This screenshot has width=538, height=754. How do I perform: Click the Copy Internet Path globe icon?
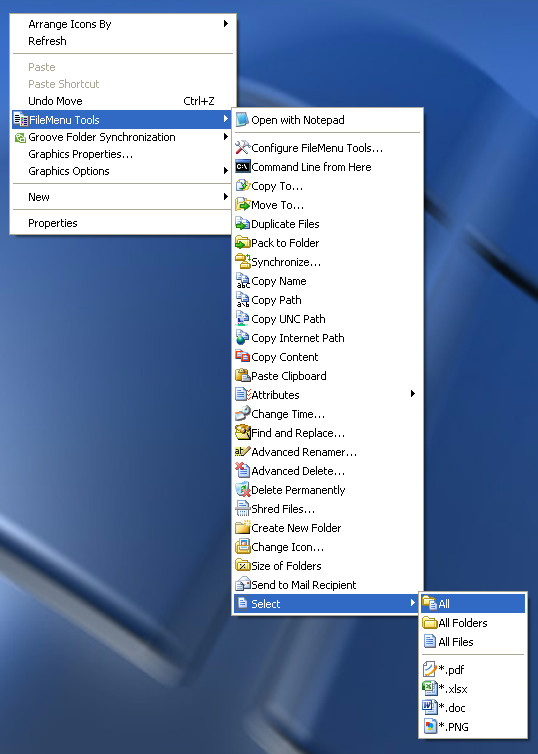[x=242, y=338]
